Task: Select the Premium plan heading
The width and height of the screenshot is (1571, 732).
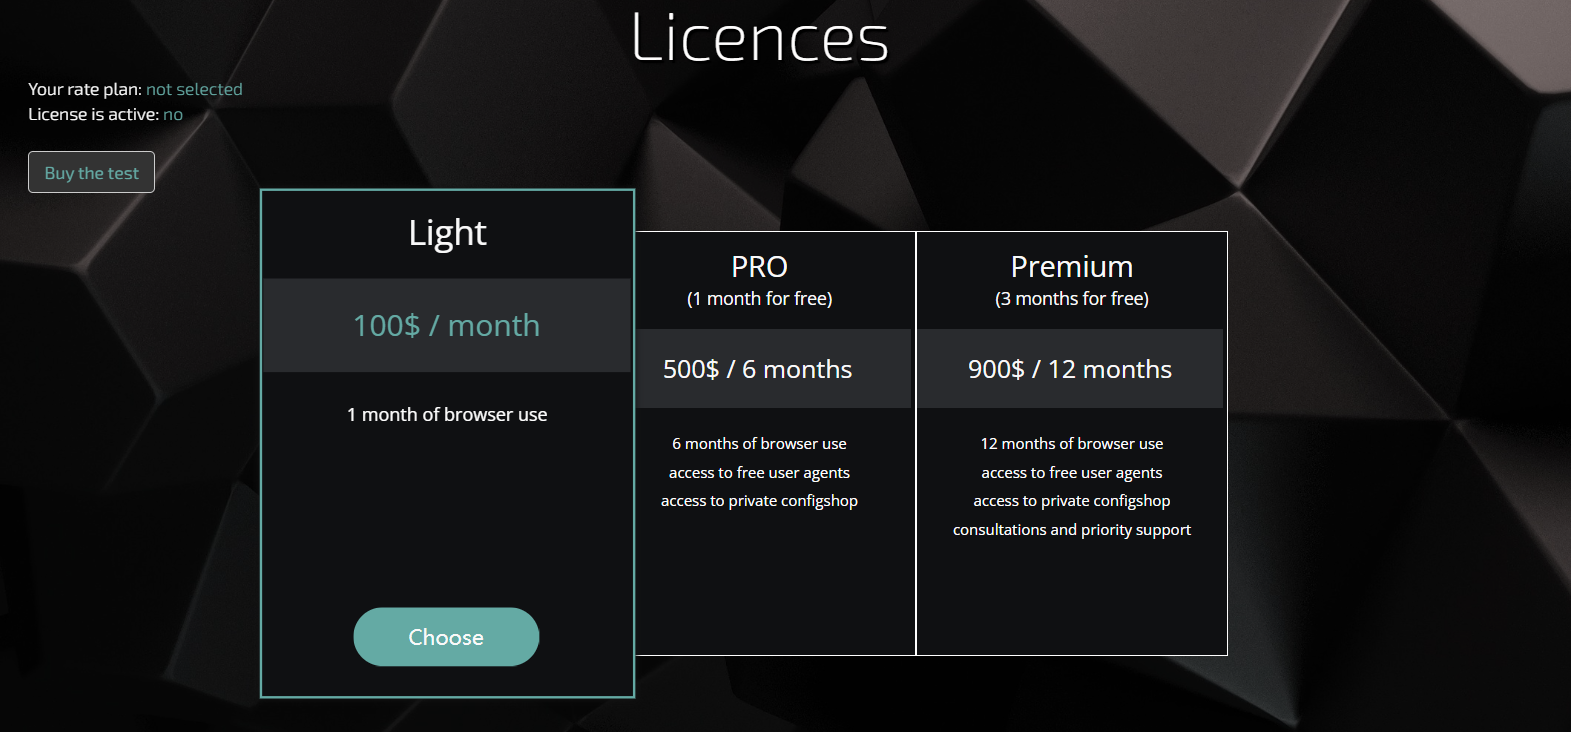Action: click(1071, 267)
